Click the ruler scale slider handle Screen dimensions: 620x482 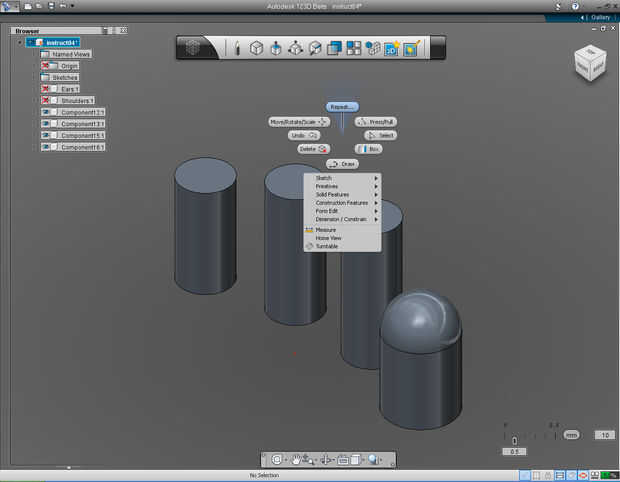[515, 440]
